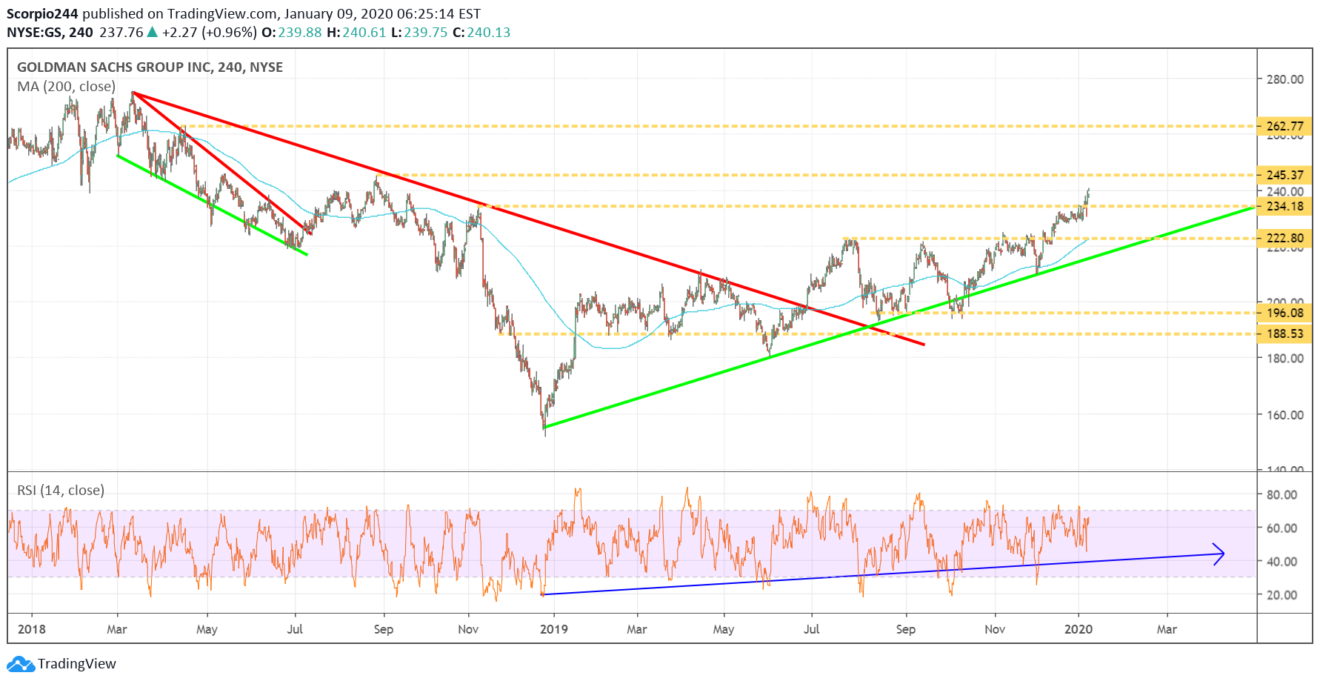Image resolution: width=1320 pixels, height=684 pixels.
Task: Click the 160.00 price axis value
Action: 1284,414
